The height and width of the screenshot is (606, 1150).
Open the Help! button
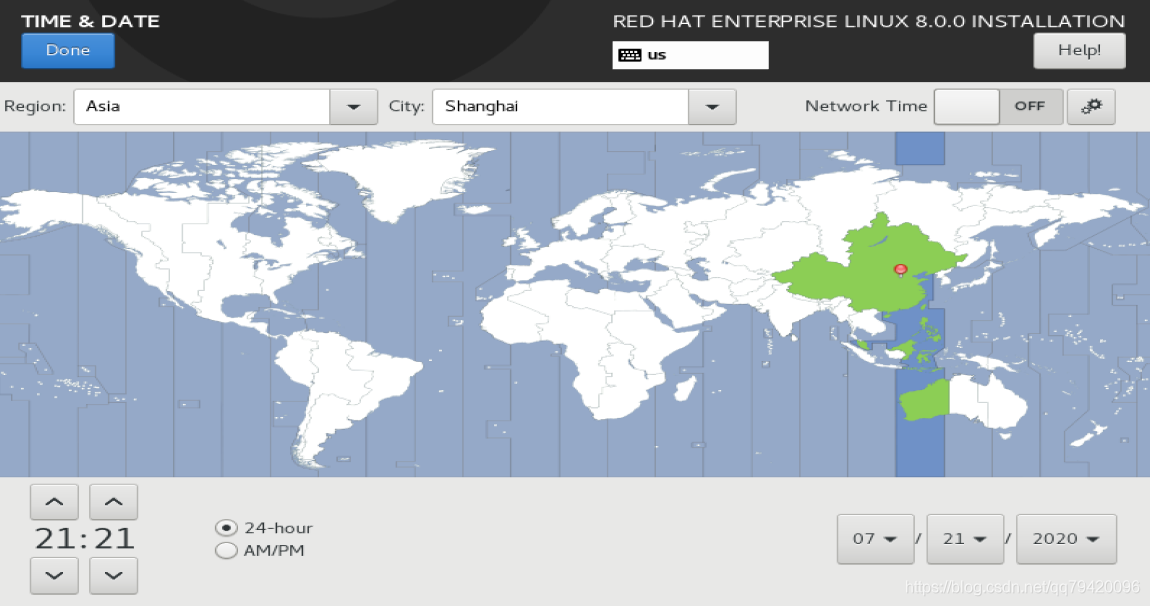(1079, 51)
